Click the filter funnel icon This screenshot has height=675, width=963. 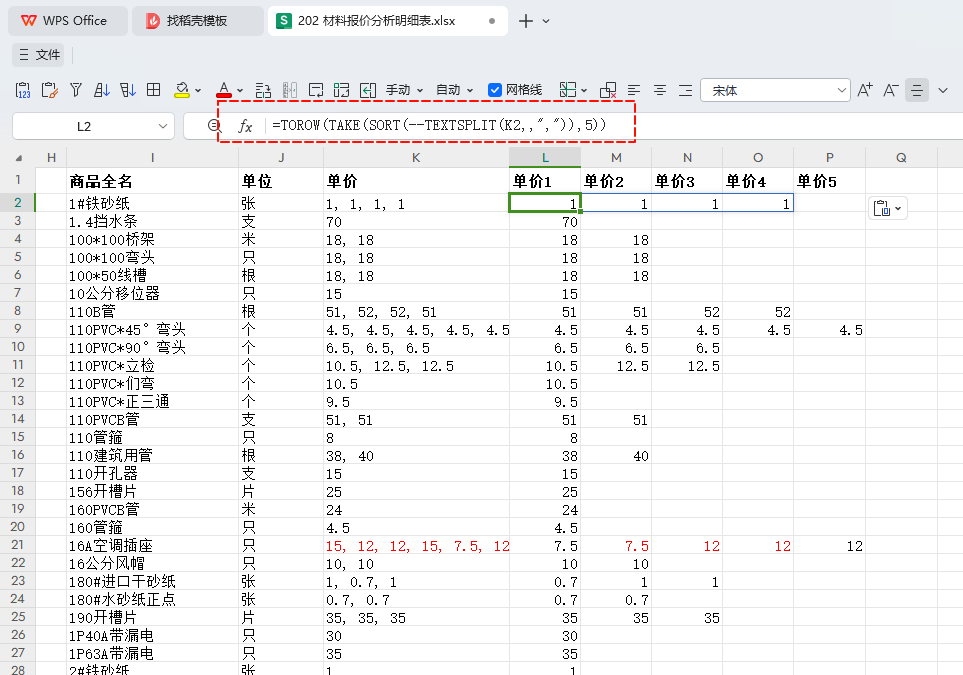[76, 90]
